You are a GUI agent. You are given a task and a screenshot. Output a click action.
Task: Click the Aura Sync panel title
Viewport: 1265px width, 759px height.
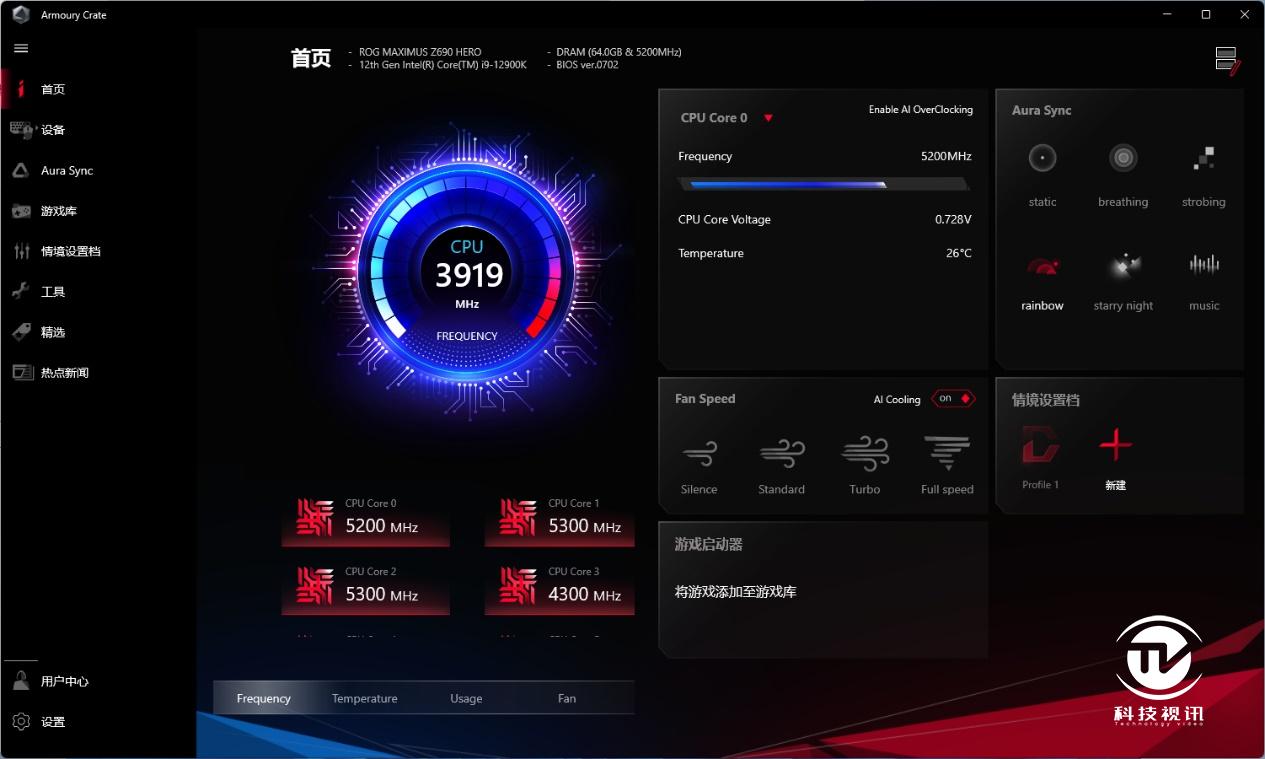pos(1041,110)
